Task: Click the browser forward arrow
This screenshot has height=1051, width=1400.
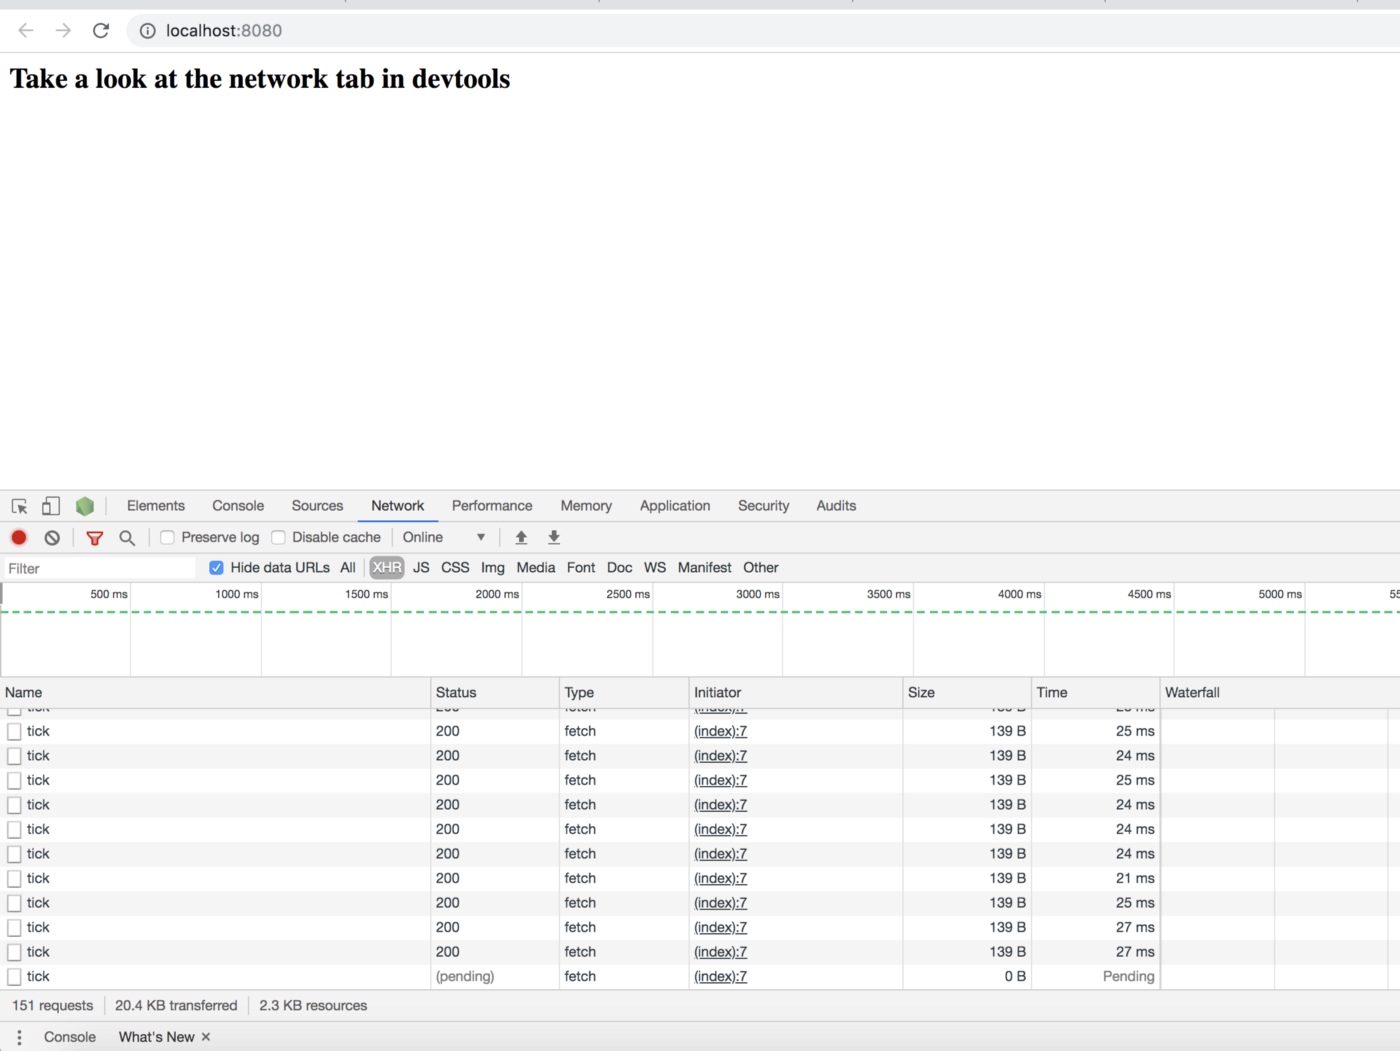Action: [63, 31]
